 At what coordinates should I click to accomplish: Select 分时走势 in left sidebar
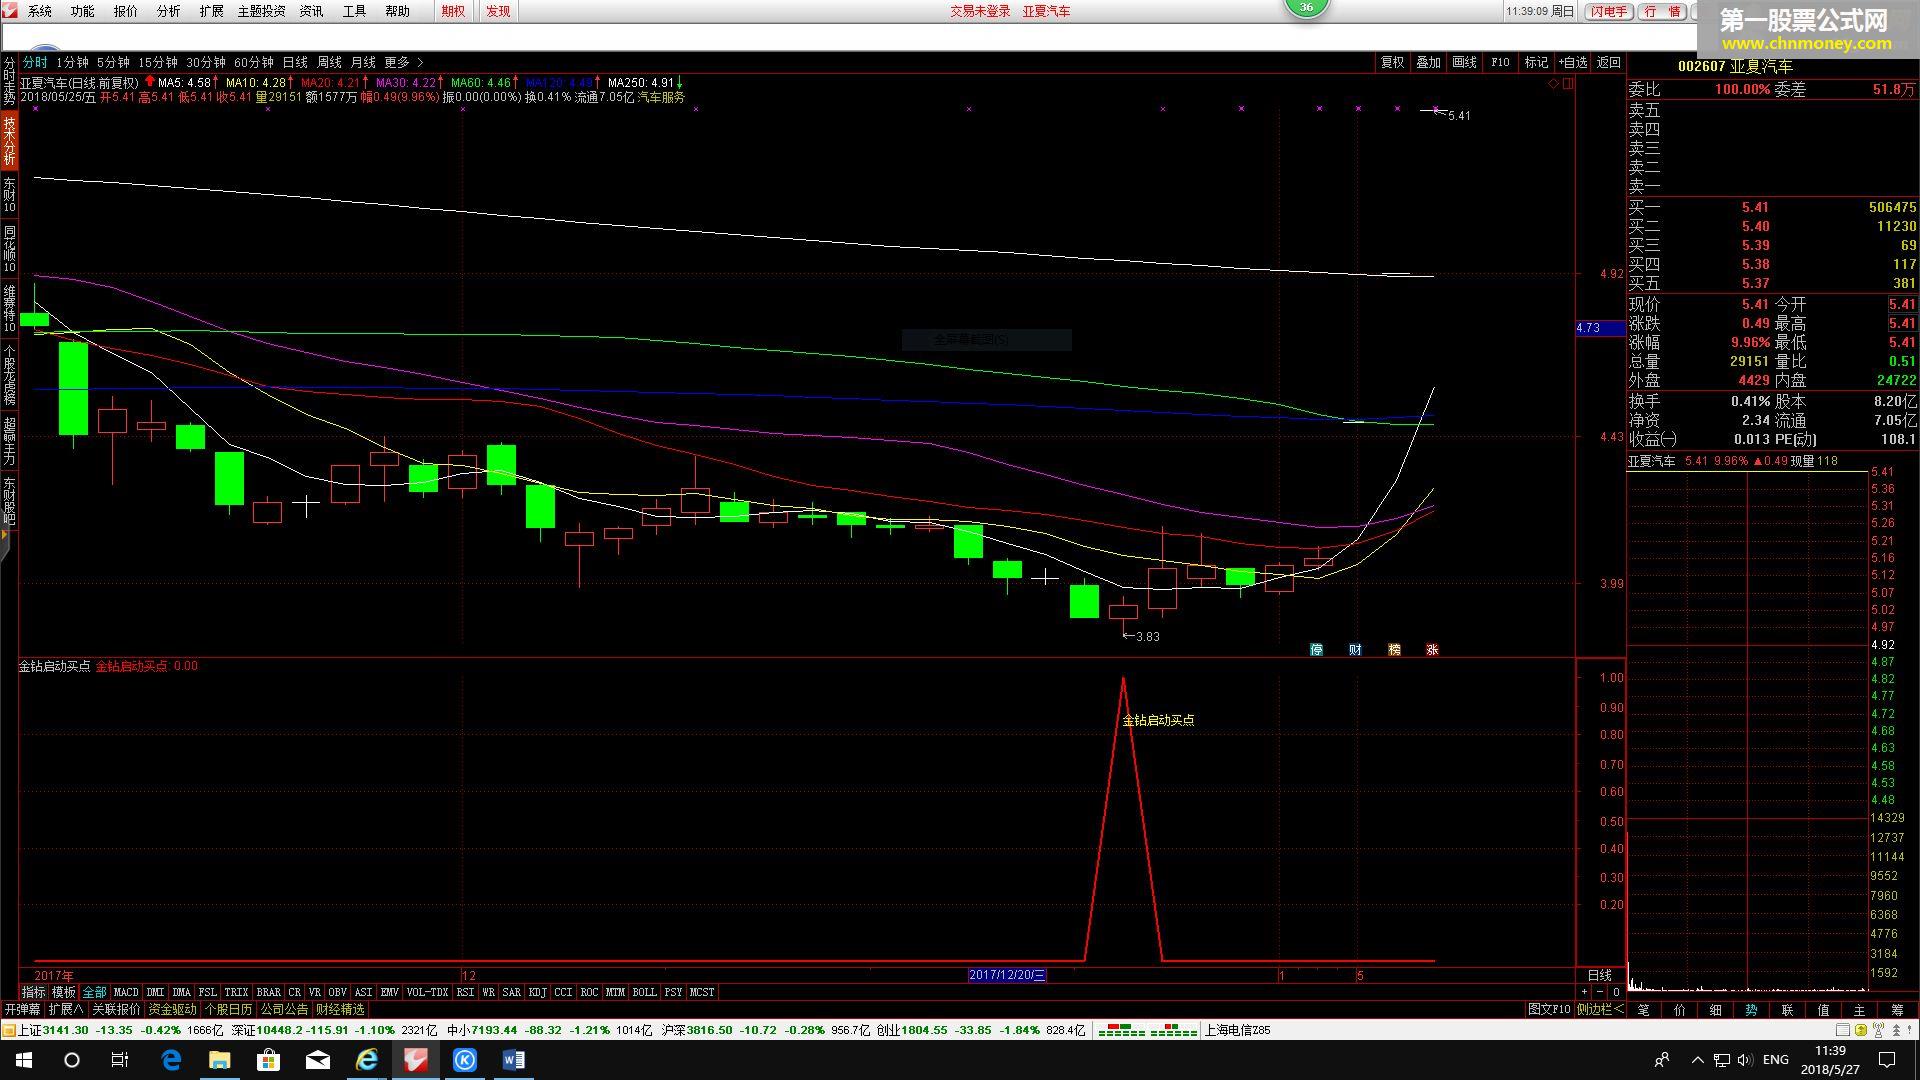[x=9, y=81]
